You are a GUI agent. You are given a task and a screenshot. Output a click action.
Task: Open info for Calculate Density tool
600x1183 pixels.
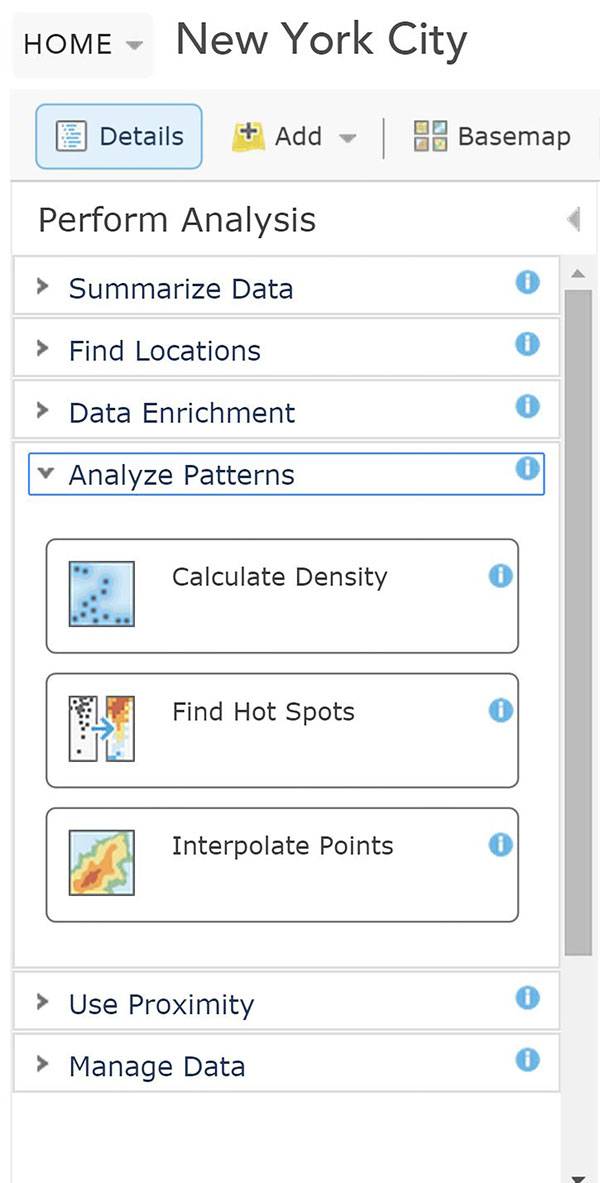(500, 576)
